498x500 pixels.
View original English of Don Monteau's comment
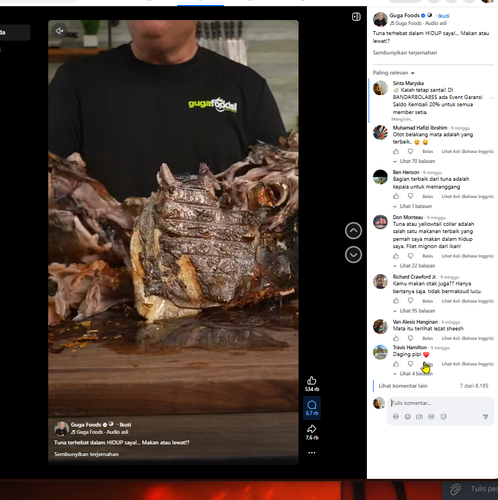(468, 256)
